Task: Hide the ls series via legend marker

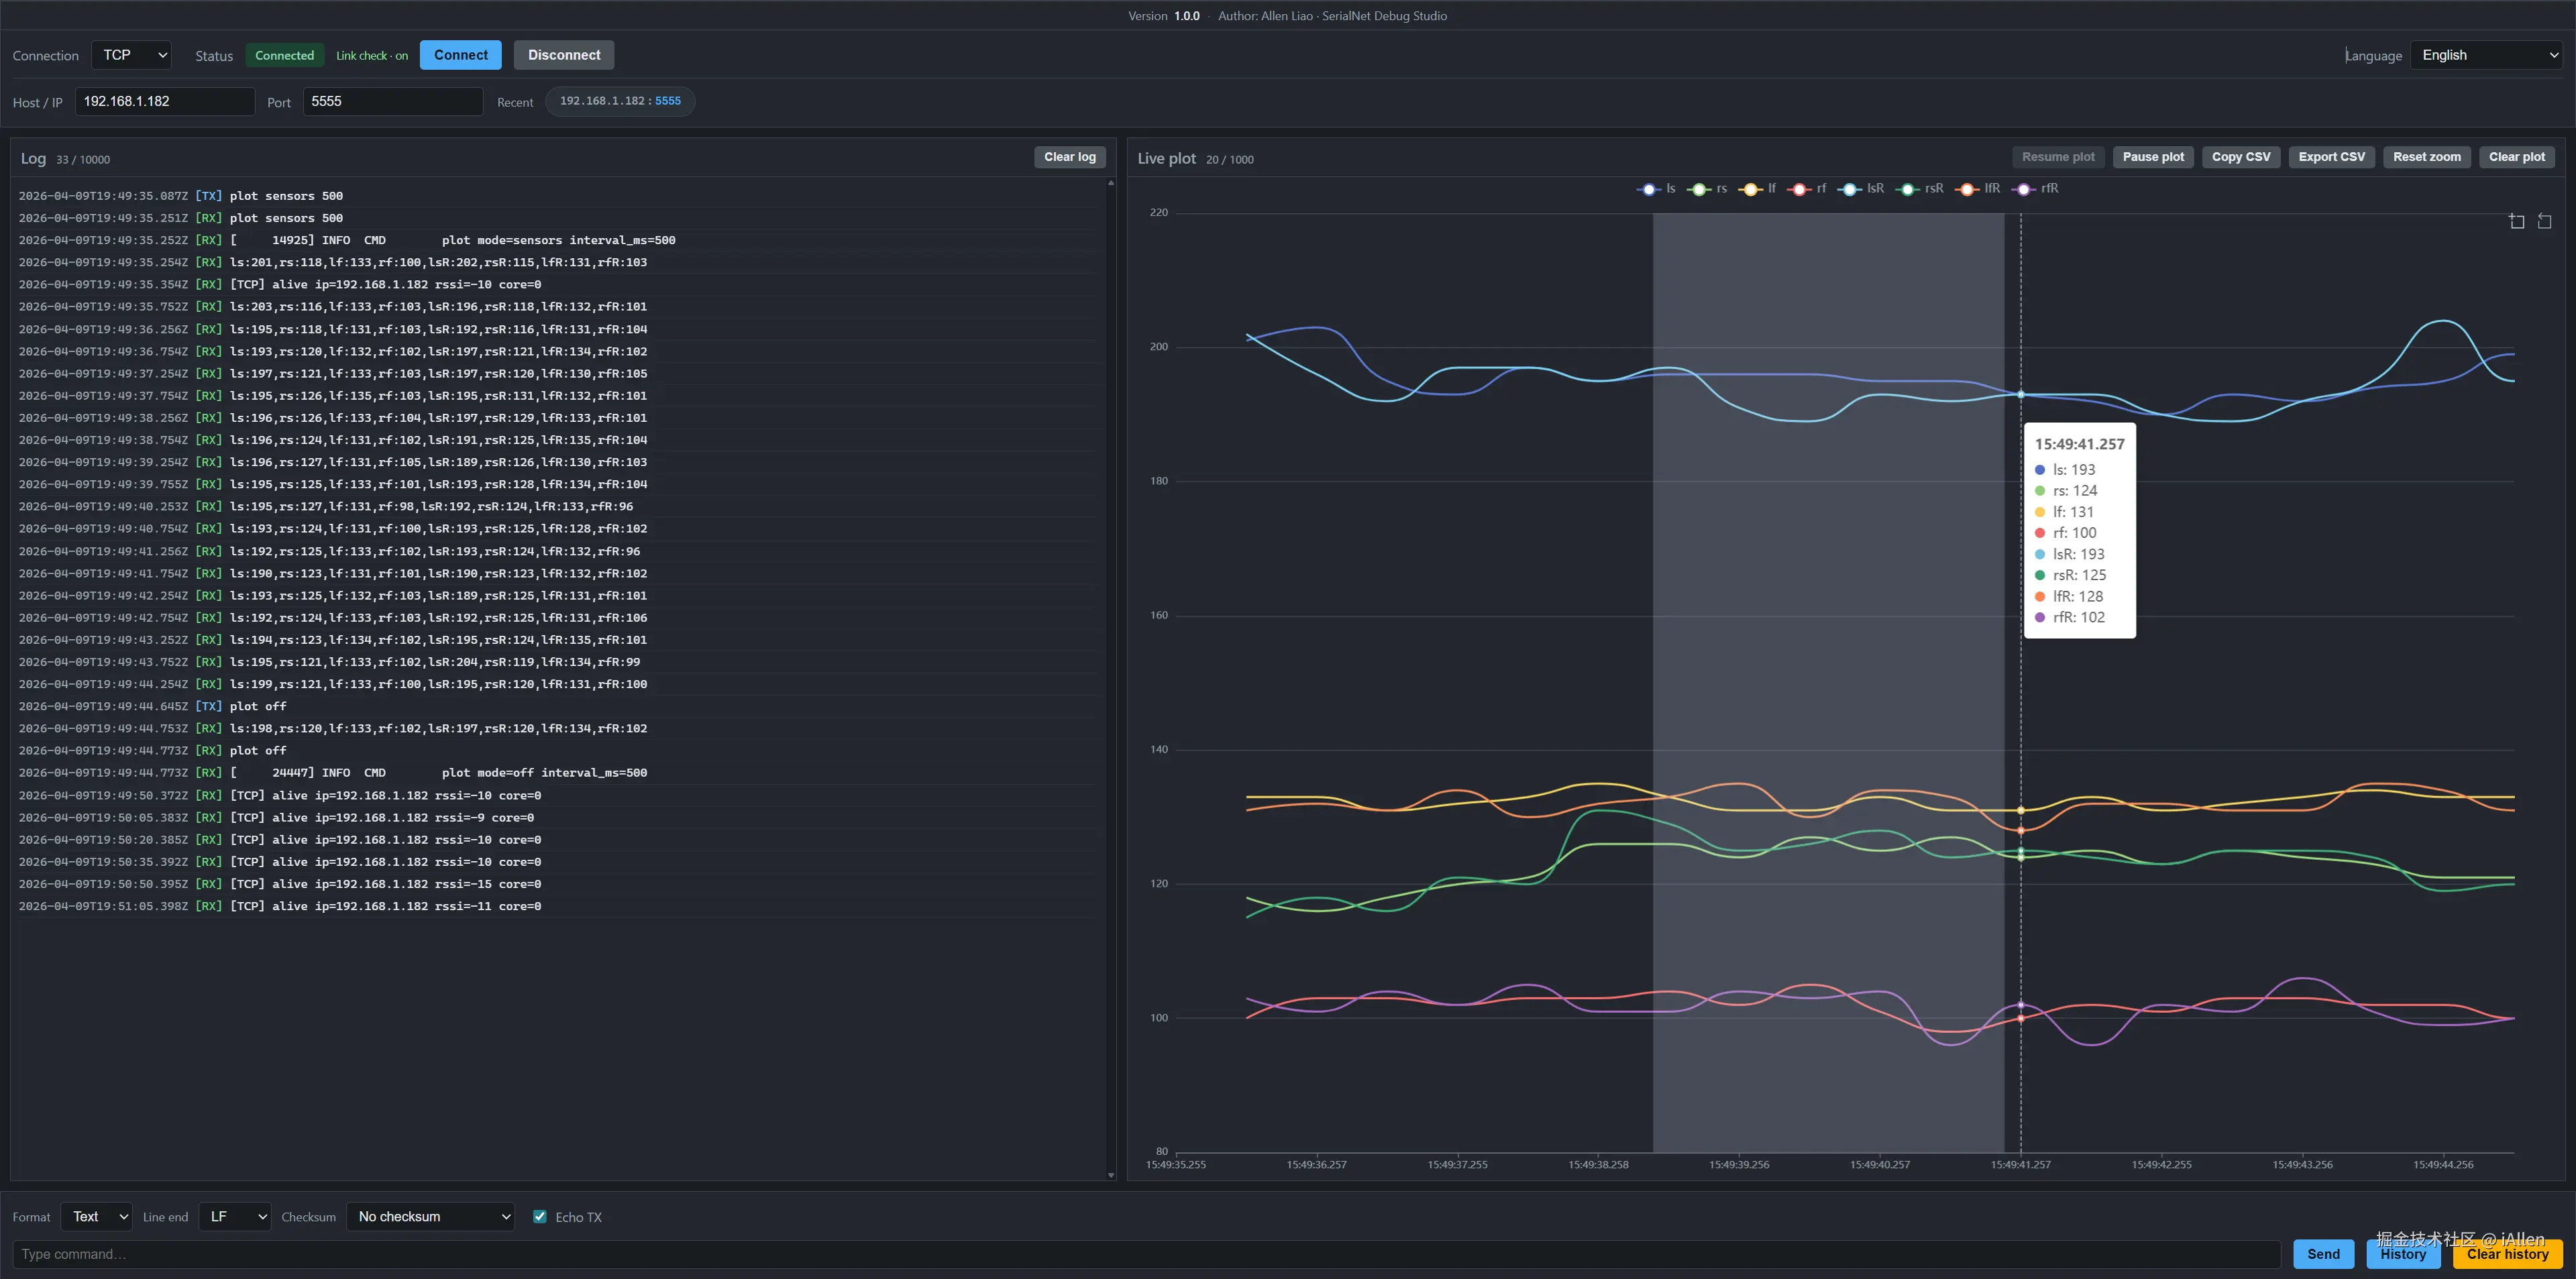Action: click(1649, 189)
